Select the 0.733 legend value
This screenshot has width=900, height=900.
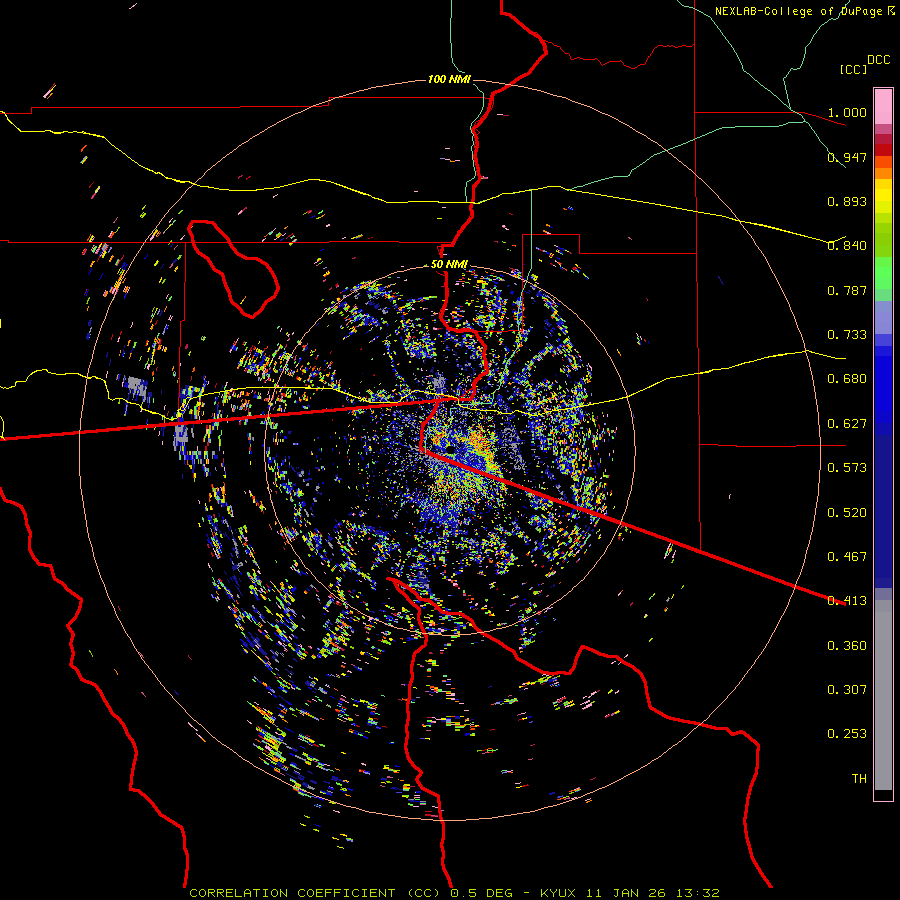click(847, 335)
